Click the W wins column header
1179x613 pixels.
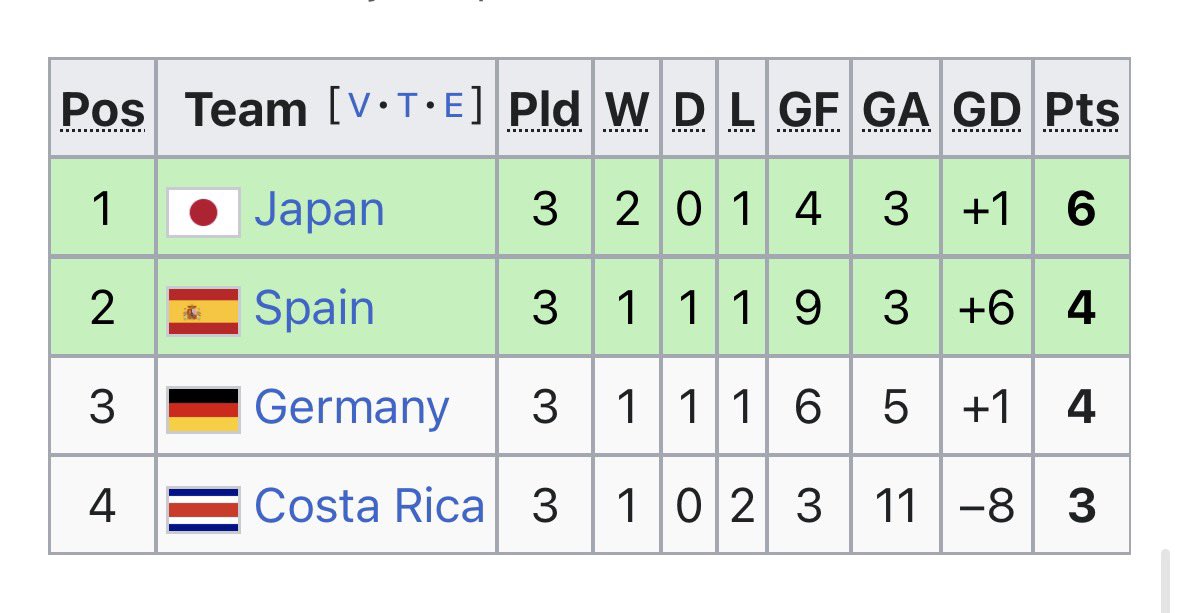(626, 111)
